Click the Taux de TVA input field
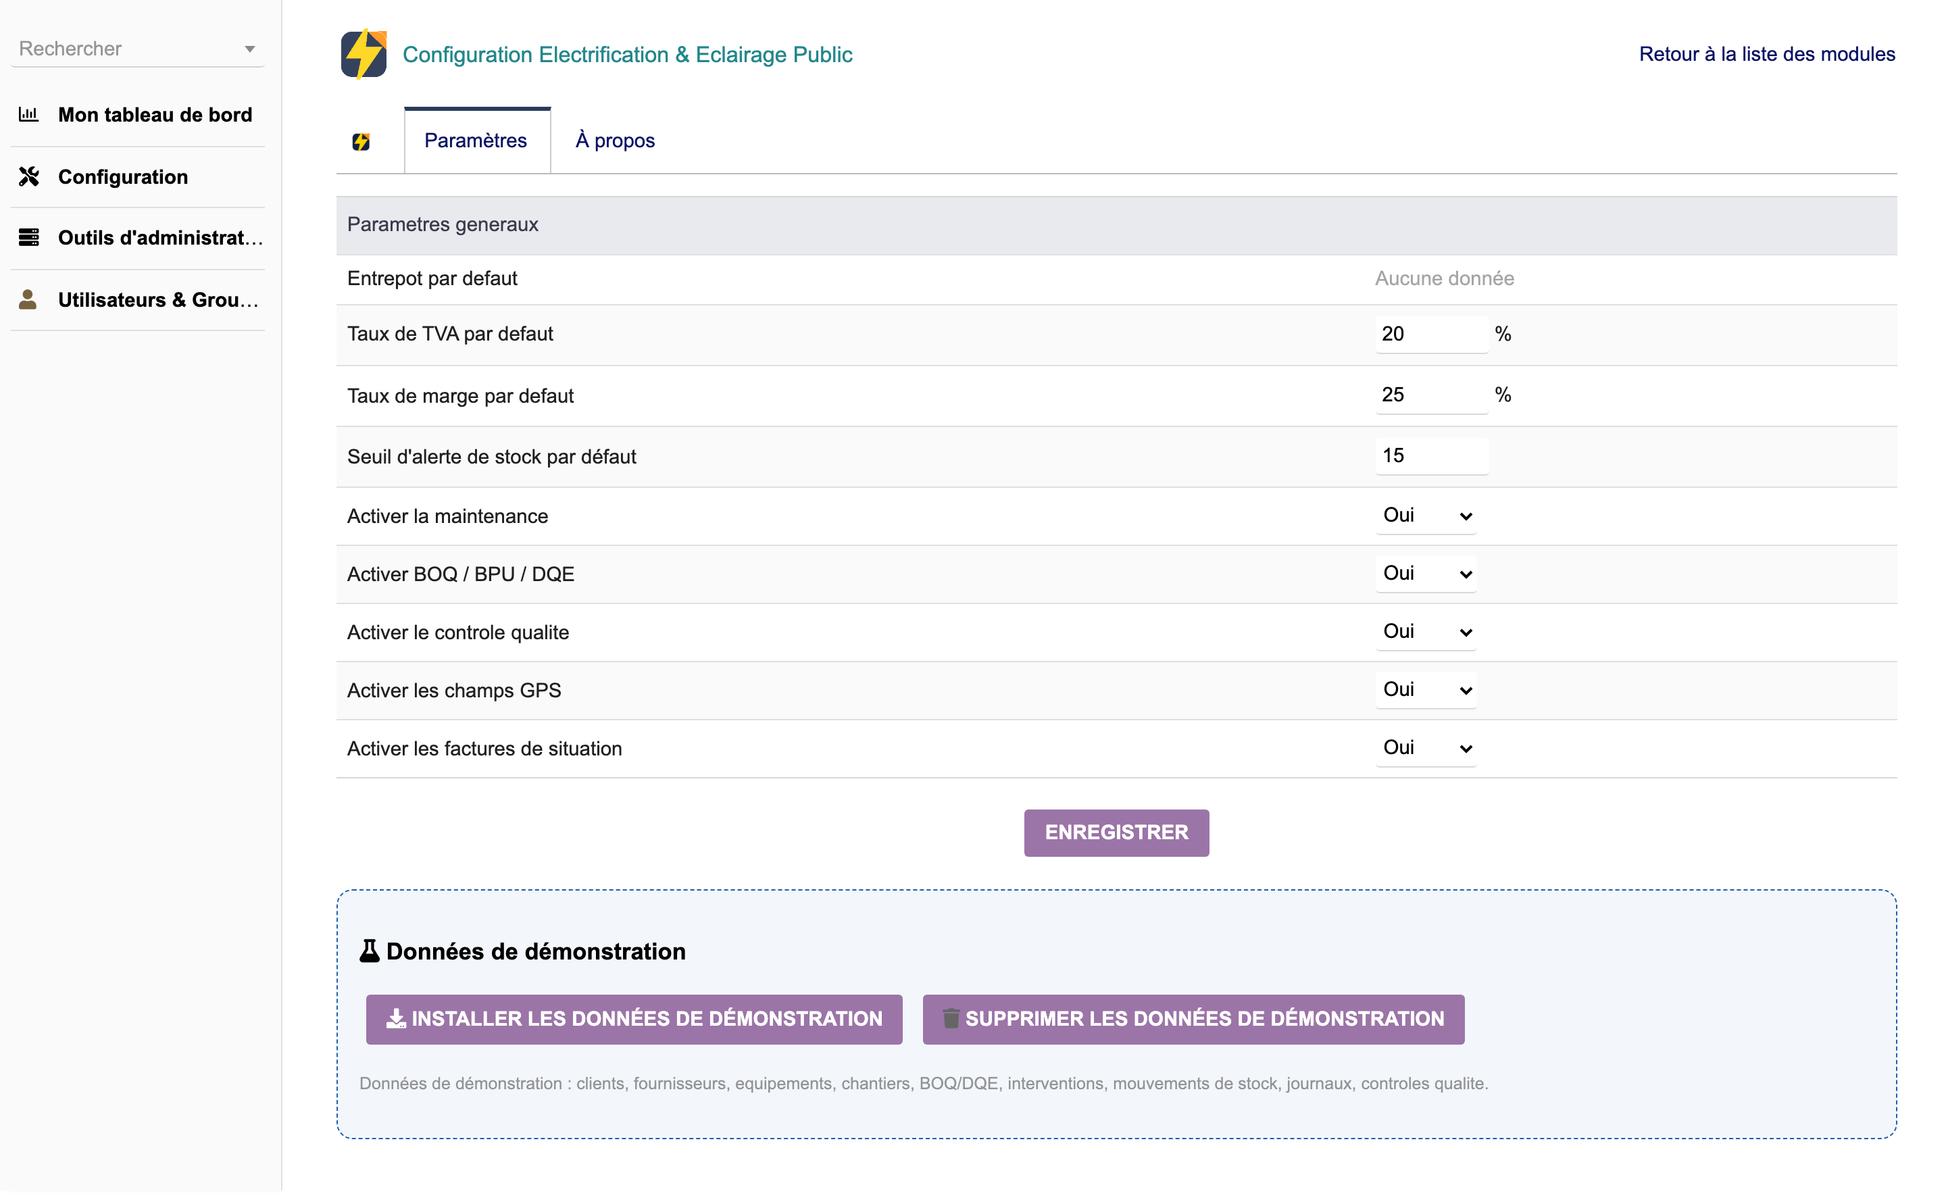Image resolution: width=1946 pixels, height=1196 pixels. [1431, 334]
